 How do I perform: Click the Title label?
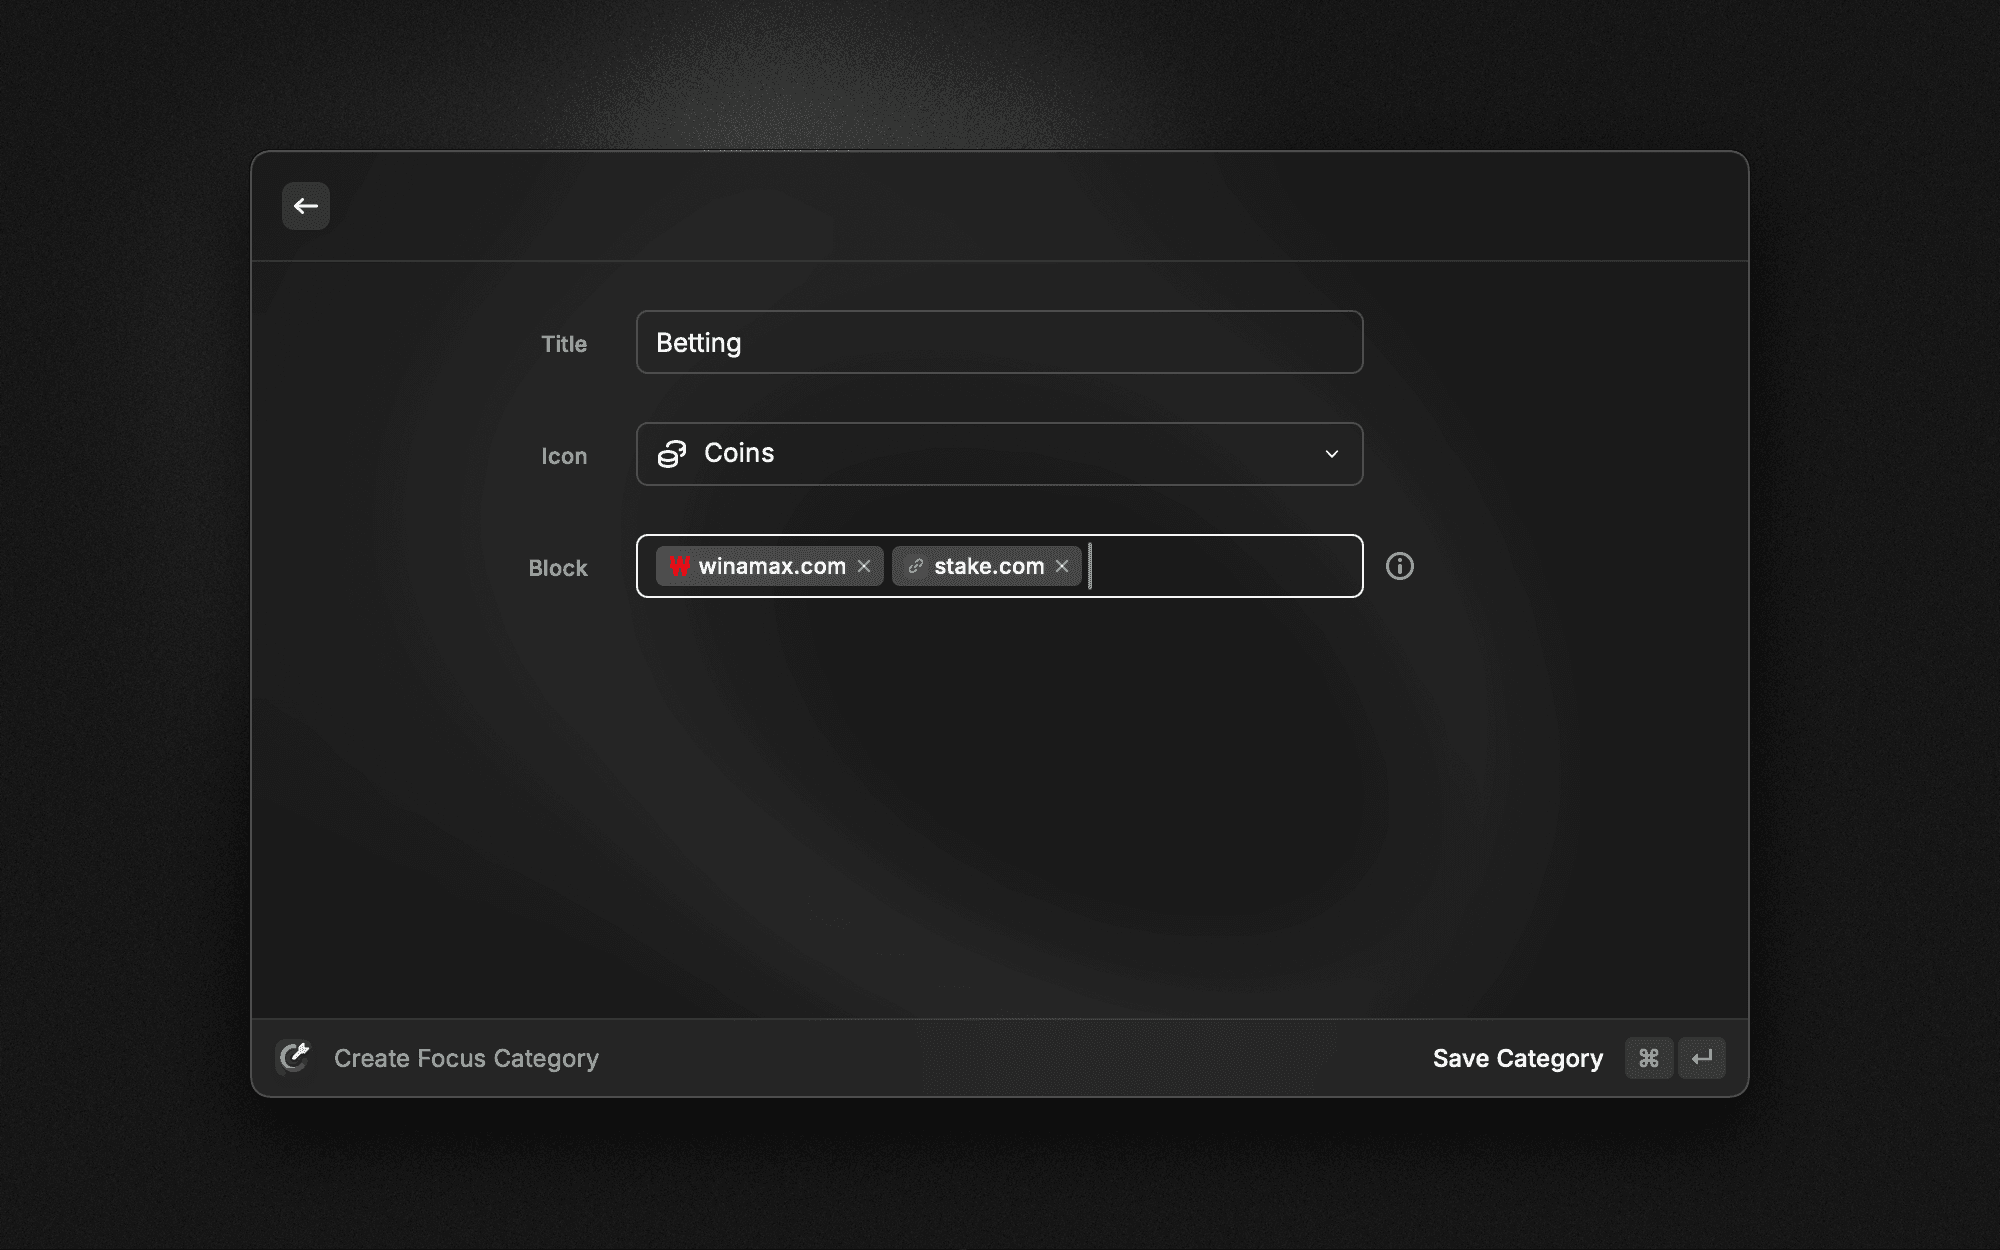[x=565, y=343]
